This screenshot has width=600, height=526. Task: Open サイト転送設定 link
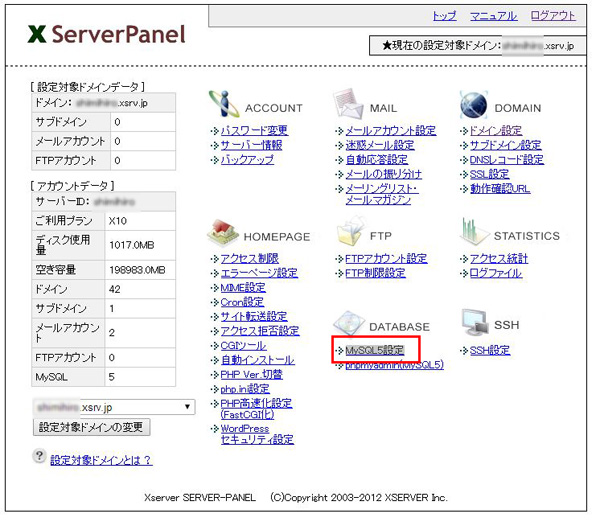(x=254, y=316)
